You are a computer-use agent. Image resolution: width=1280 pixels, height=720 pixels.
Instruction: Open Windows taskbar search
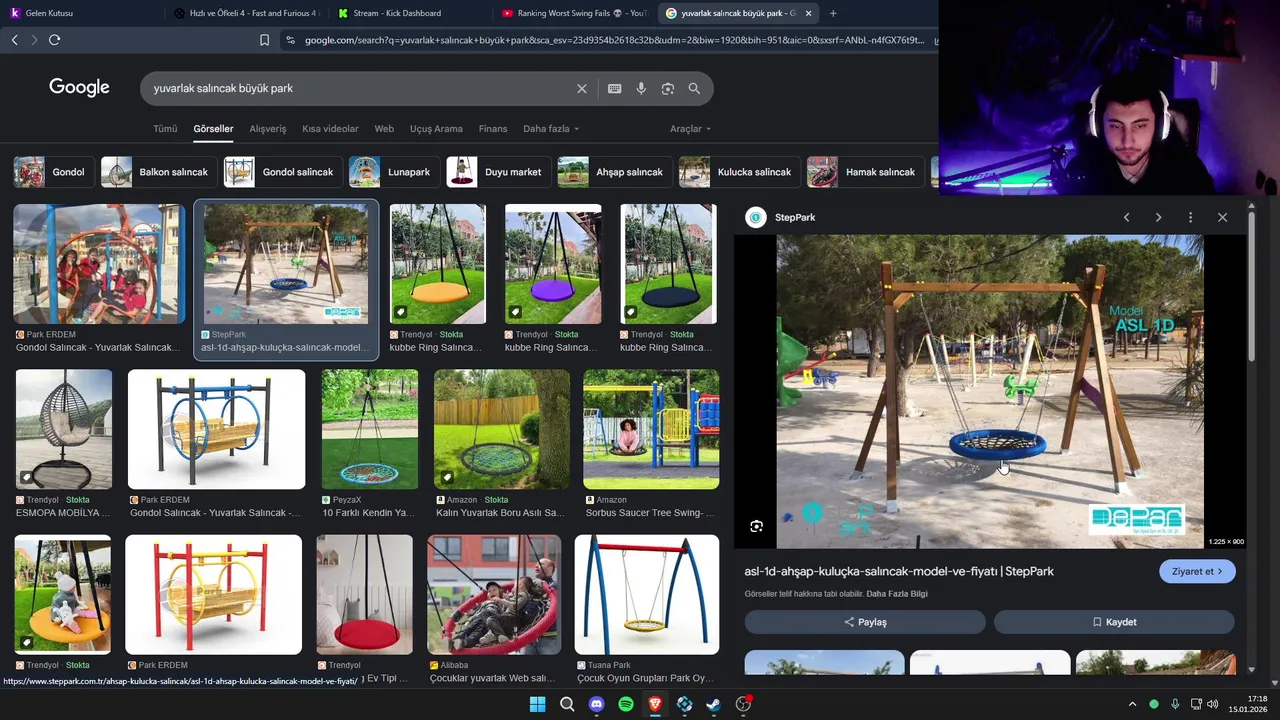click(567, 704)
